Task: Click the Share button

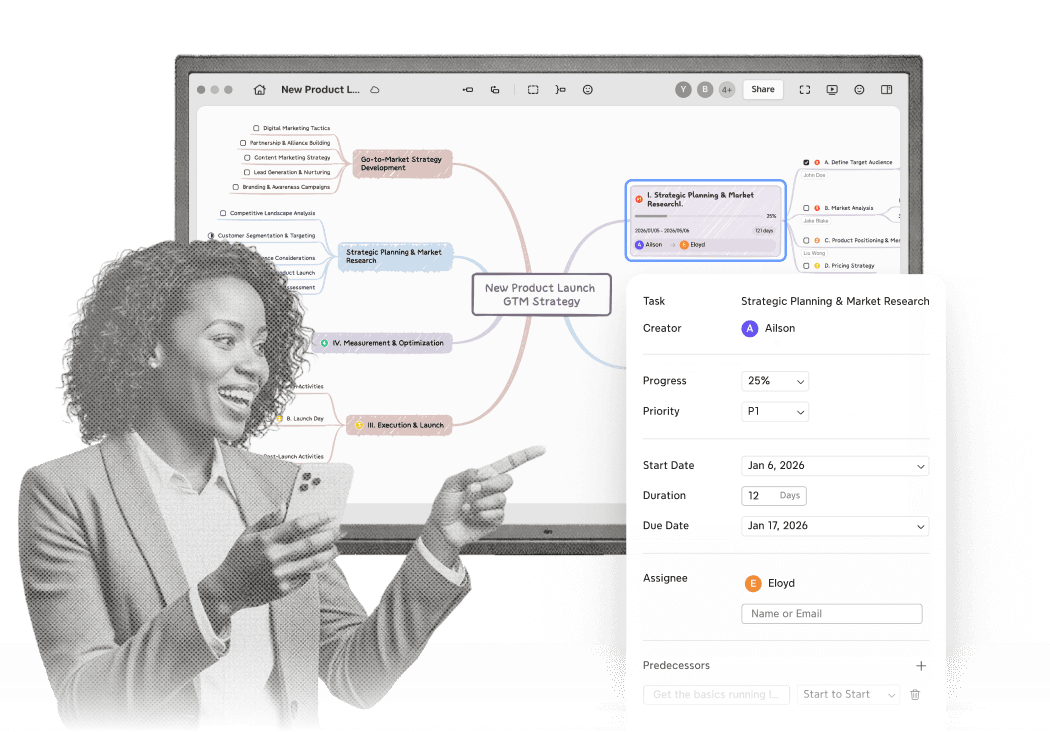Action: point(763,89)
